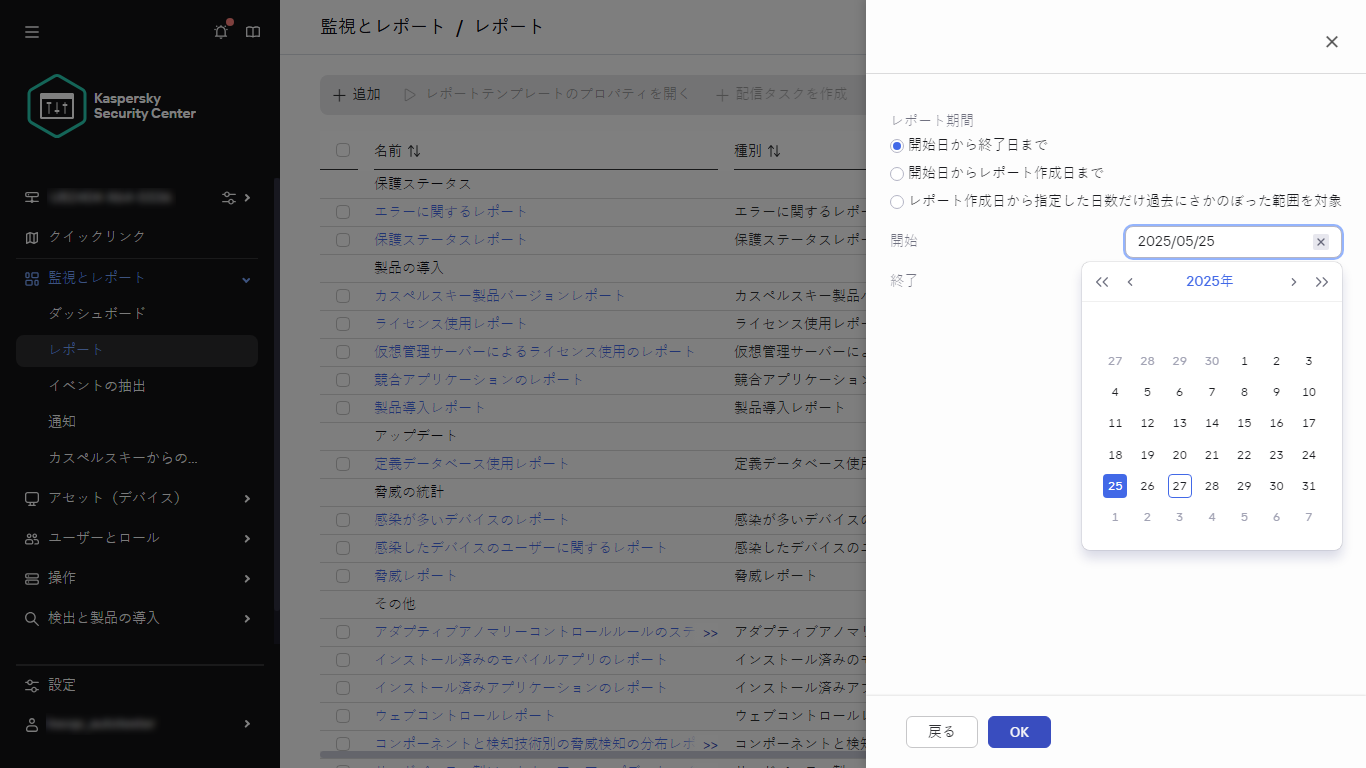
Task: Open the hamburger navigation menu
Action: [31, 31]
